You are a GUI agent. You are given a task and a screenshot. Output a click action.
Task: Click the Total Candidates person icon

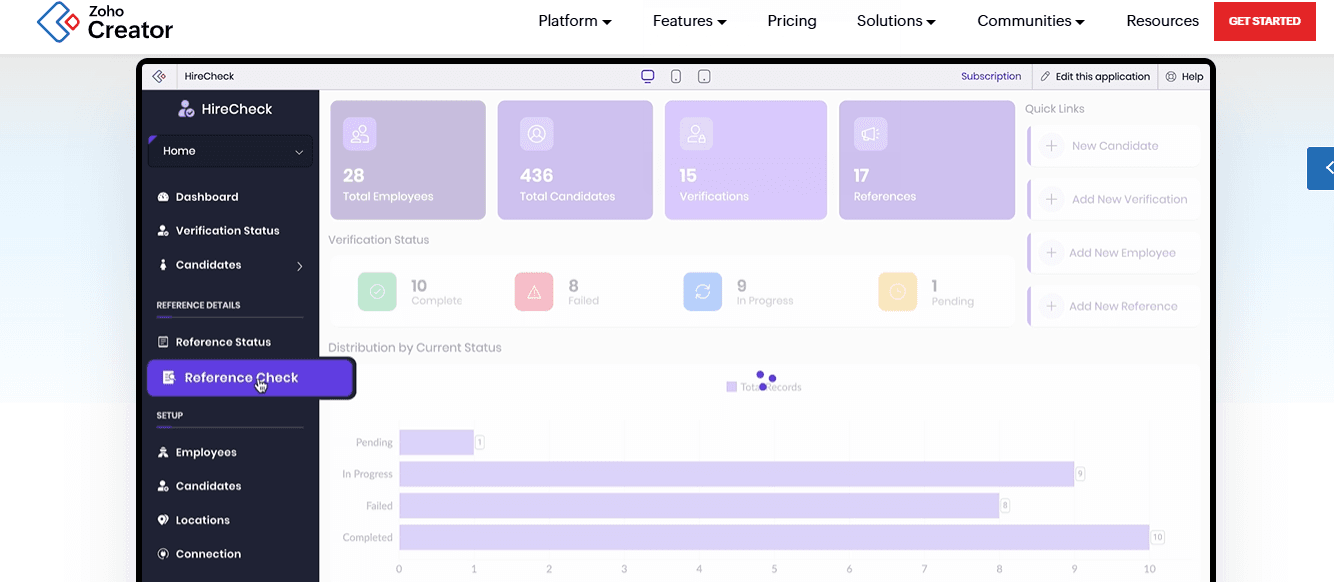(x=537, y=134)
